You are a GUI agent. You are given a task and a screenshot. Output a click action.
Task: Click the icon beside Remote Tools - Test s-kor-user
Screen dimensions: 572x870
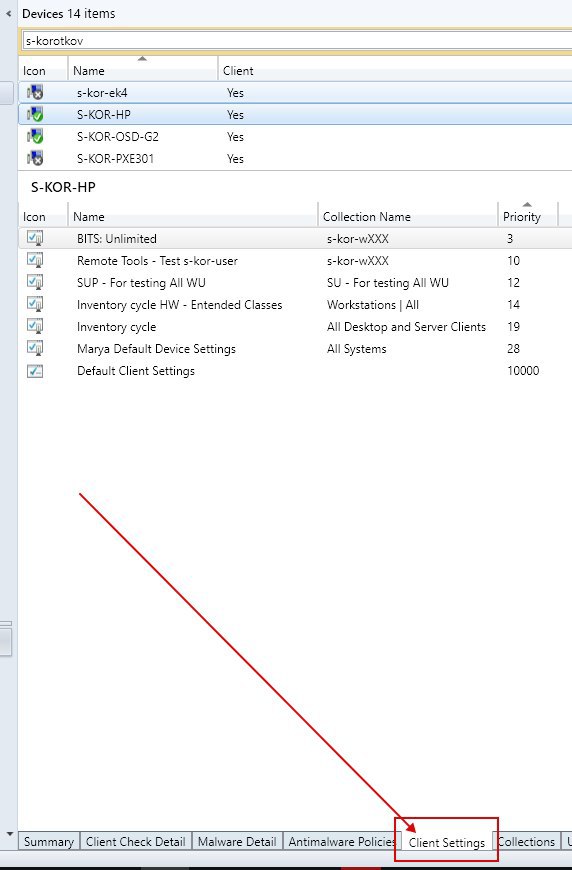(35, 260)
